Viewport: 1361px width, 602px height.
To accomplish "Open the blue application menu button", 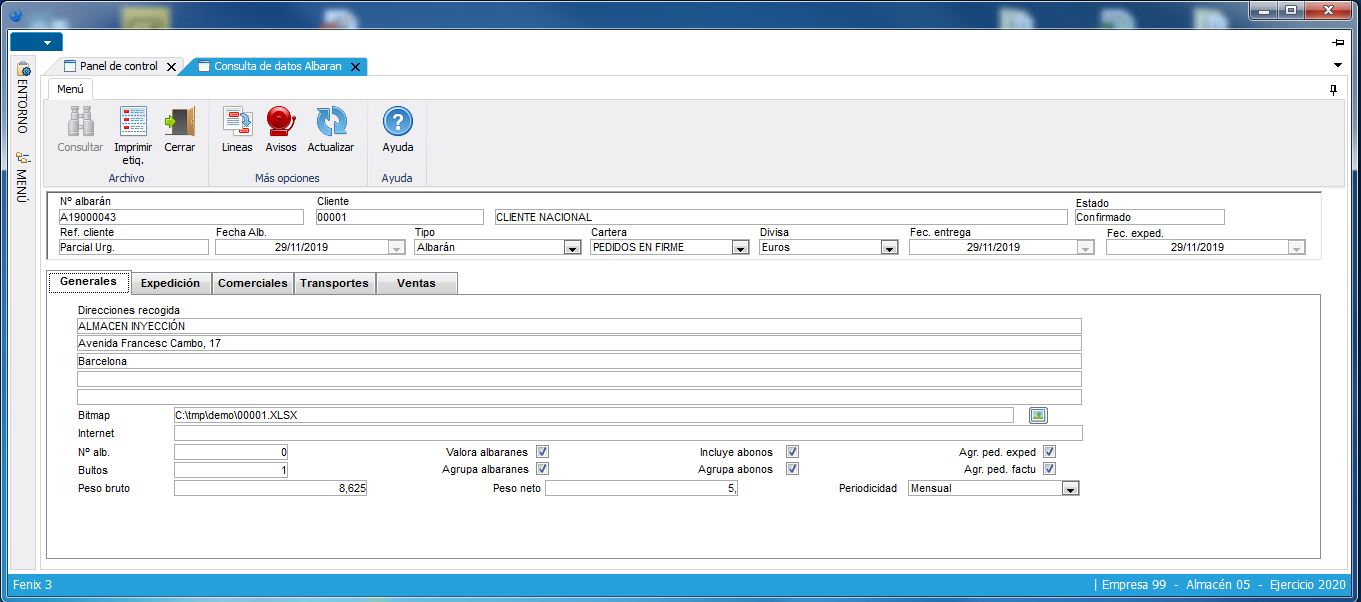I will [36, 42].
